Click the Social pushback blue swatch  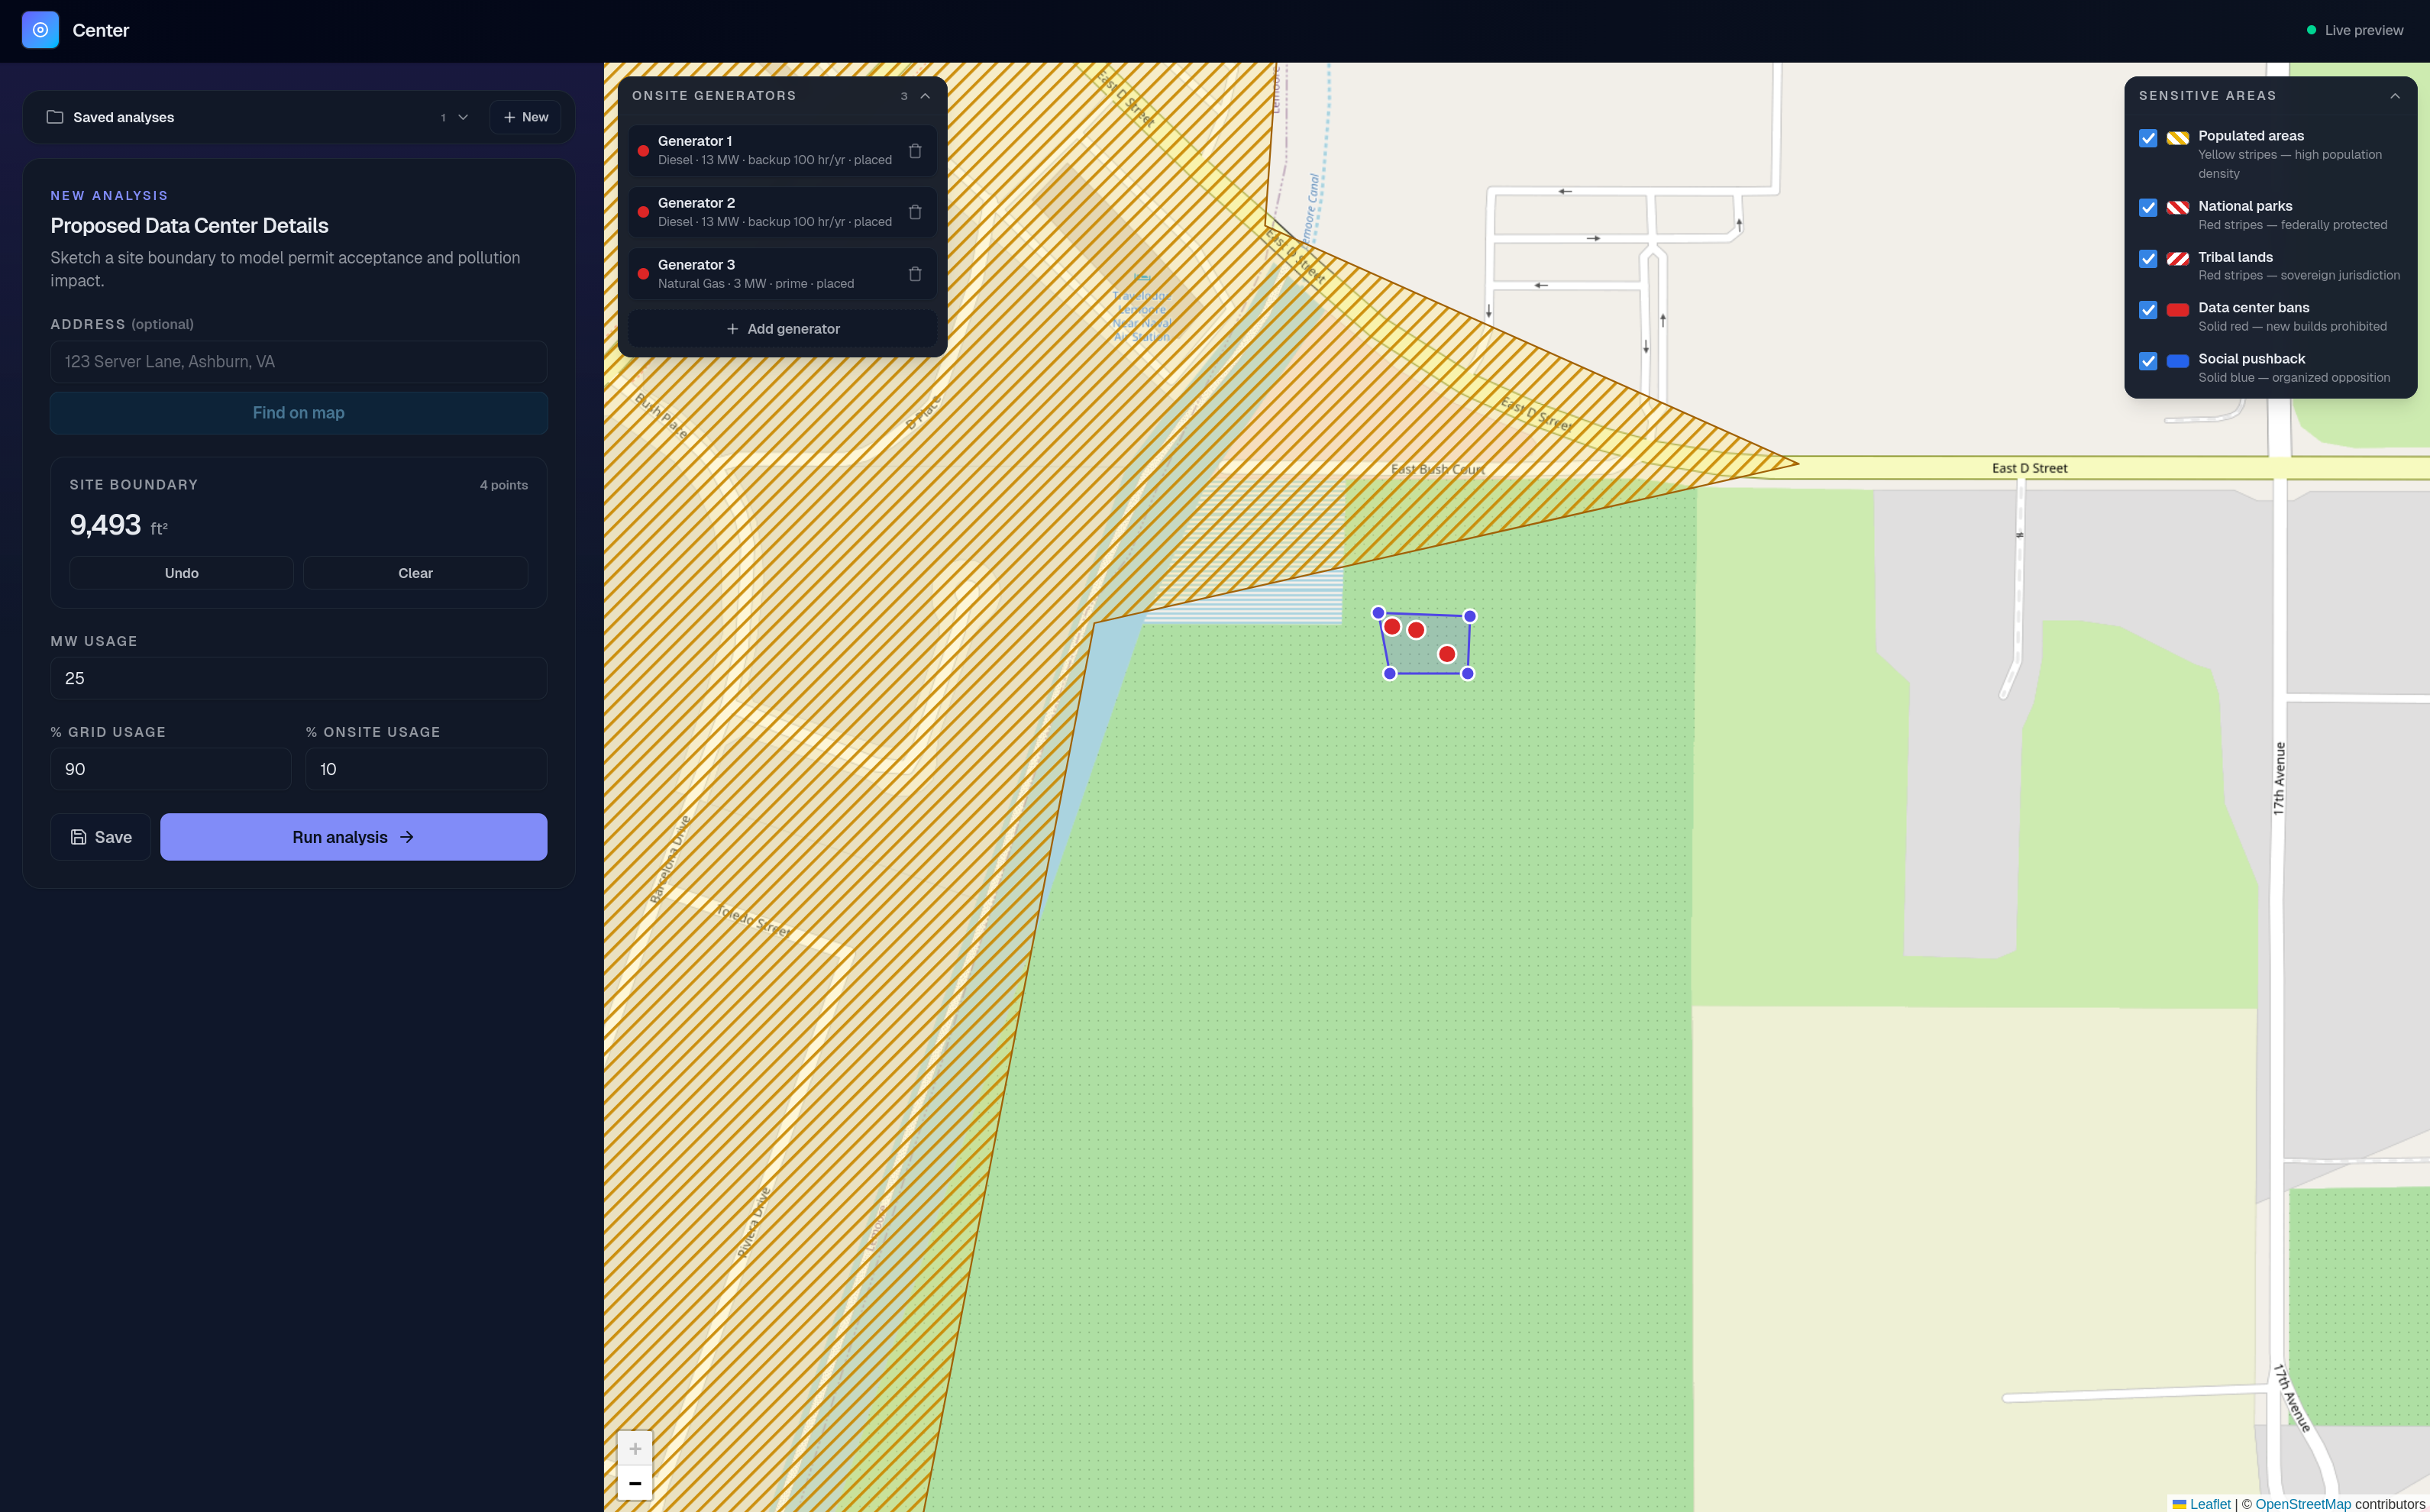pyautogui.click(x=2177, y=361)
